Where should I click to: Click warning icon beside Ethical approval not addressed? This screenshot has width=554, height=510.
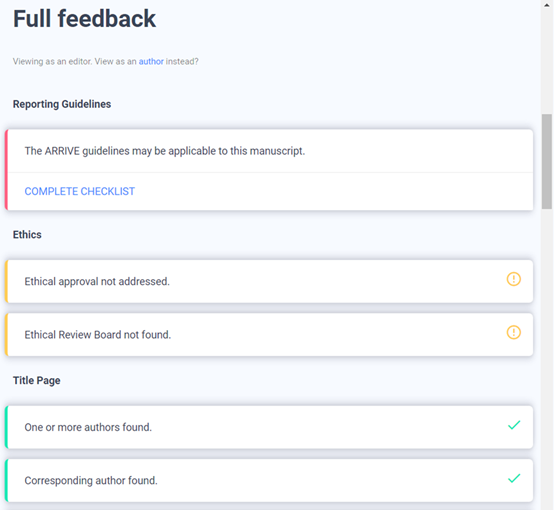pyautogui.click(x=513, y=279)
